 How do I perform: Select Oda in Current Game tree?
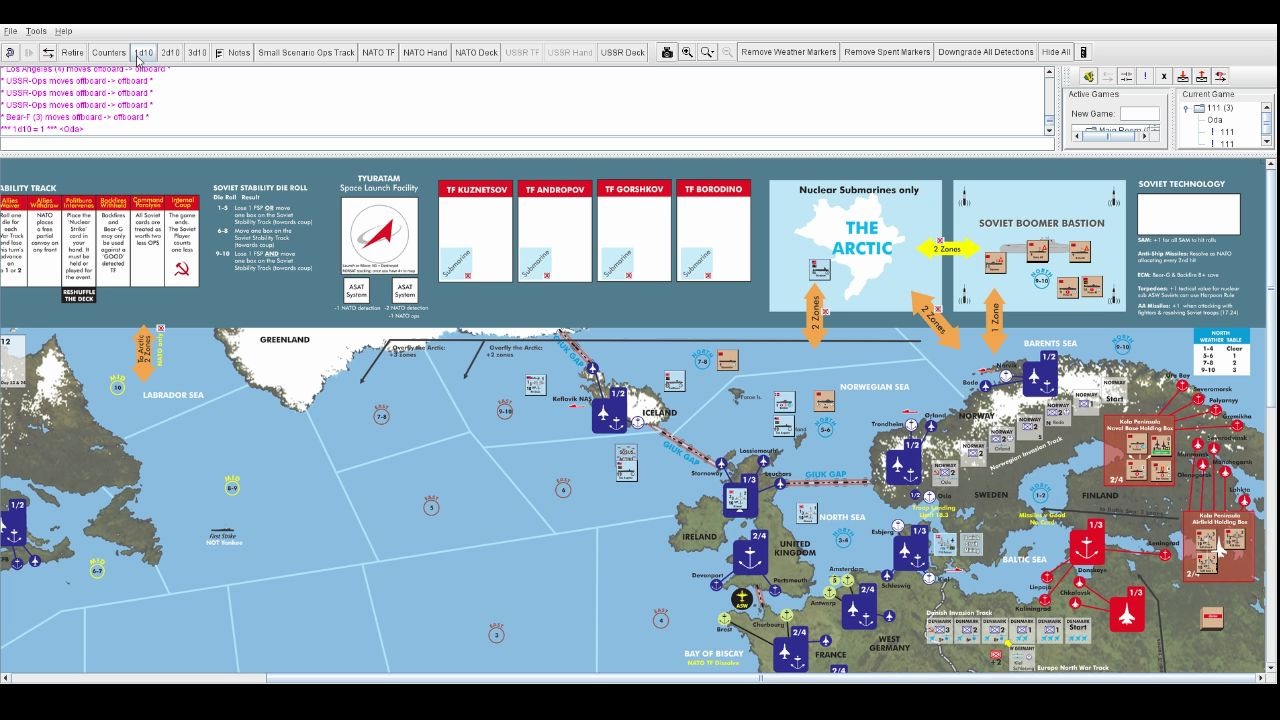coord(1215,120)
